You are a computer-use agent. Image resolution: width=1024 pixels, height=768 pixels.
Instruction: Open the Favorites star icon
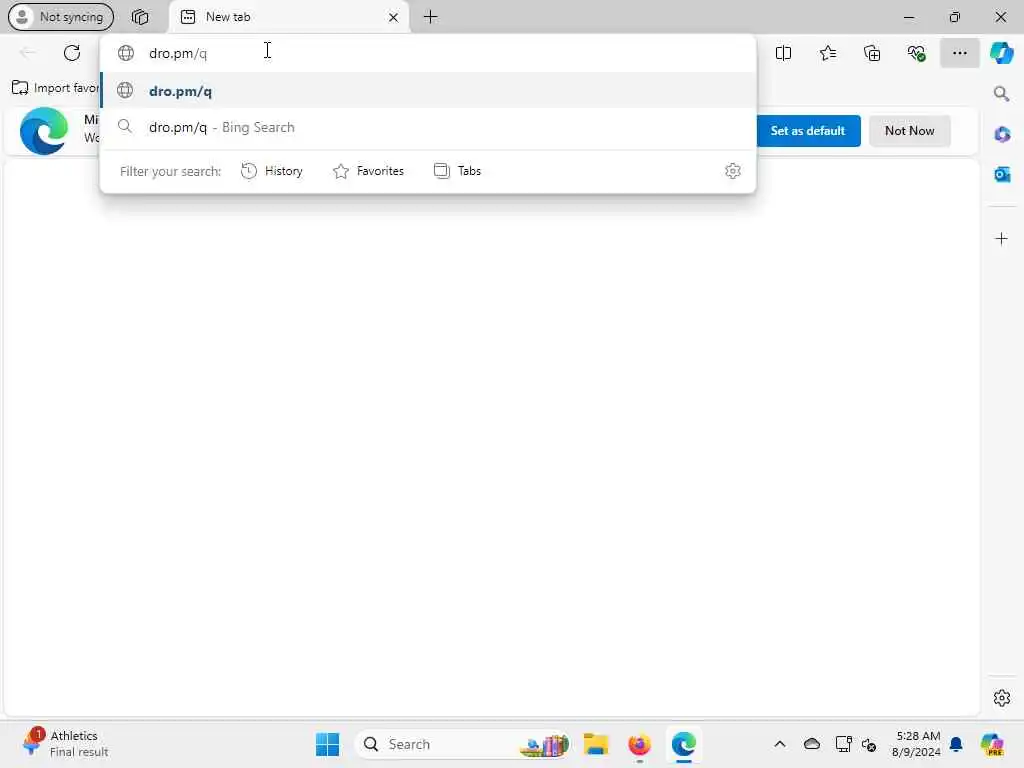(827, 53)
